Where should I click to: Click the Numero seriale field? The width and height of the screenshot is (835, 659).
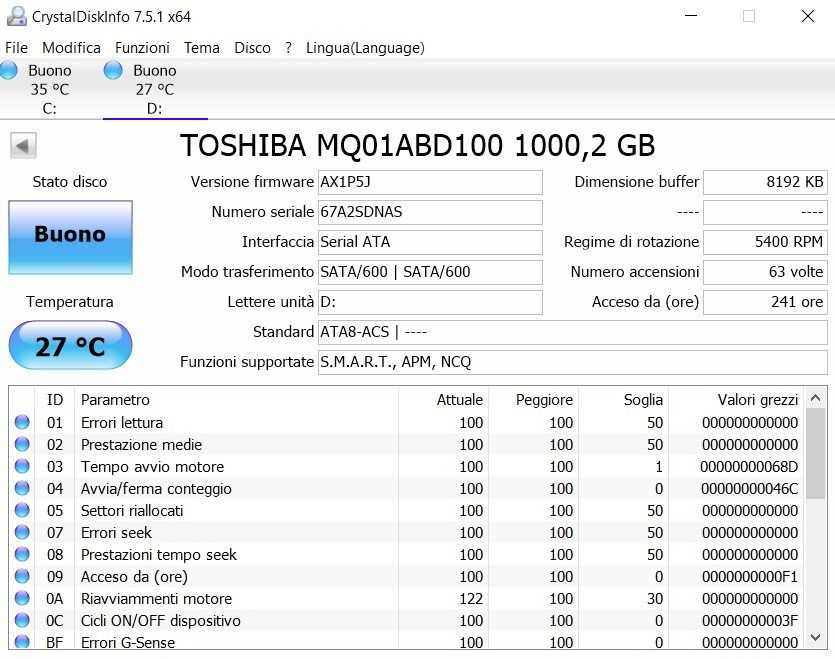pyautogui.click(x=430, y=212)
